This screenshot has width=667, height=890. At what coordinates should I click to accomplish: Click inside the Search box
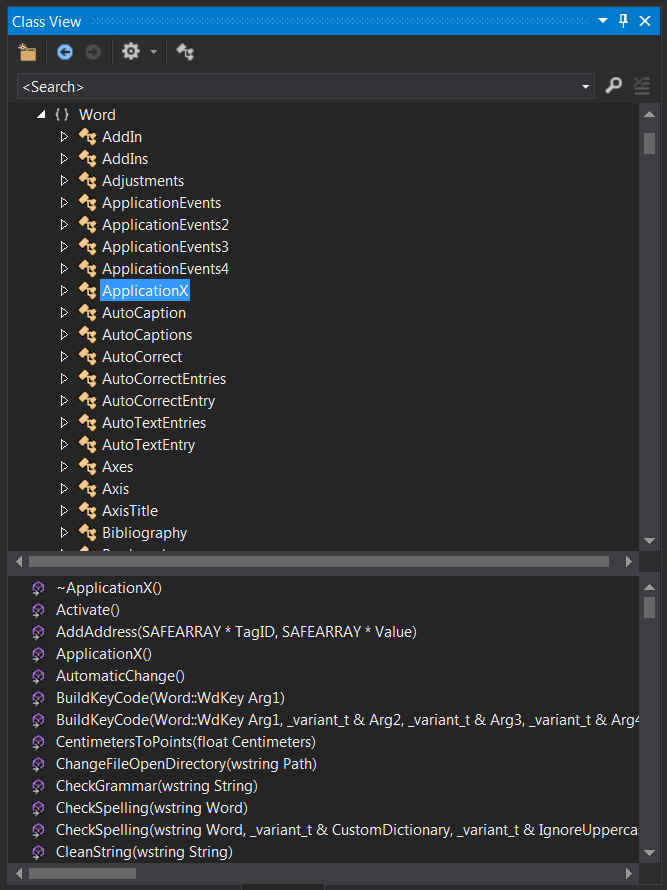click(298, 87)
